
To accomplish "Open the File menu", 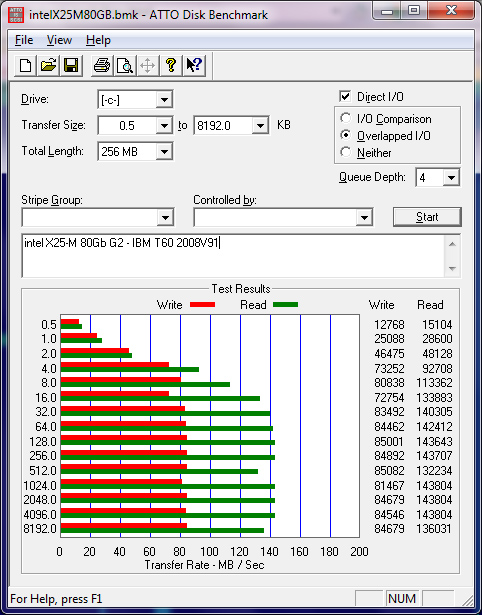I will [x=24, y=40].
